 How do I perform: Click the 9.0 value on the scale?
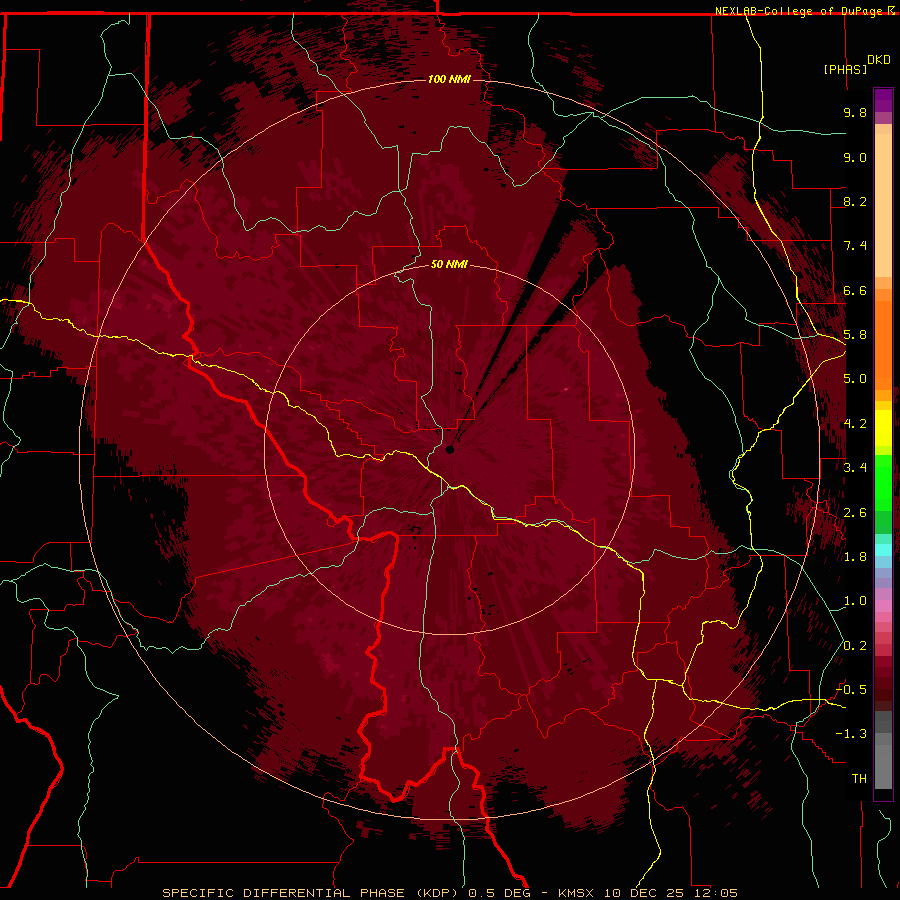click(855, 157)
